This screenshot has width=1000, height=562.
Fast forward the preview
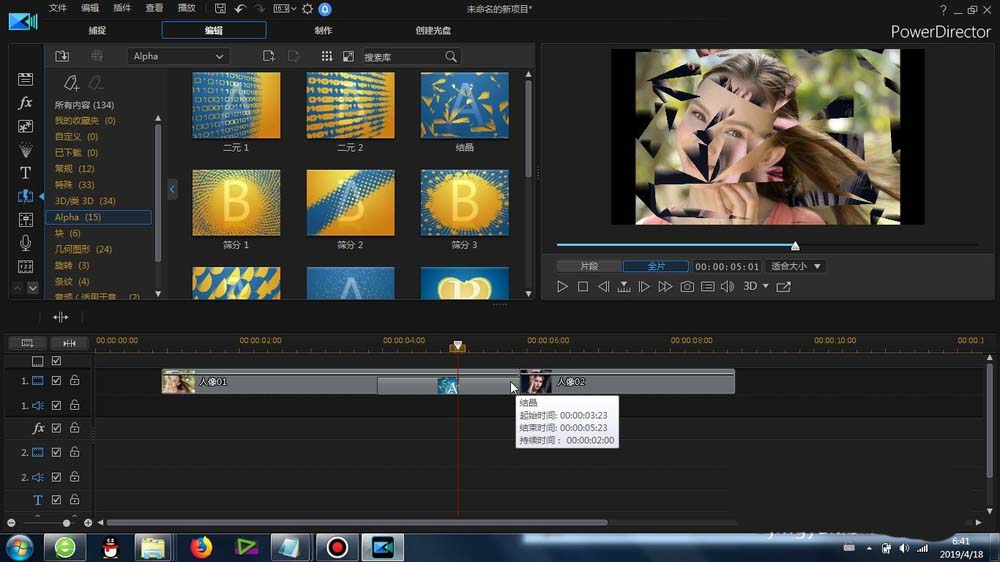[x=665, y=286]
